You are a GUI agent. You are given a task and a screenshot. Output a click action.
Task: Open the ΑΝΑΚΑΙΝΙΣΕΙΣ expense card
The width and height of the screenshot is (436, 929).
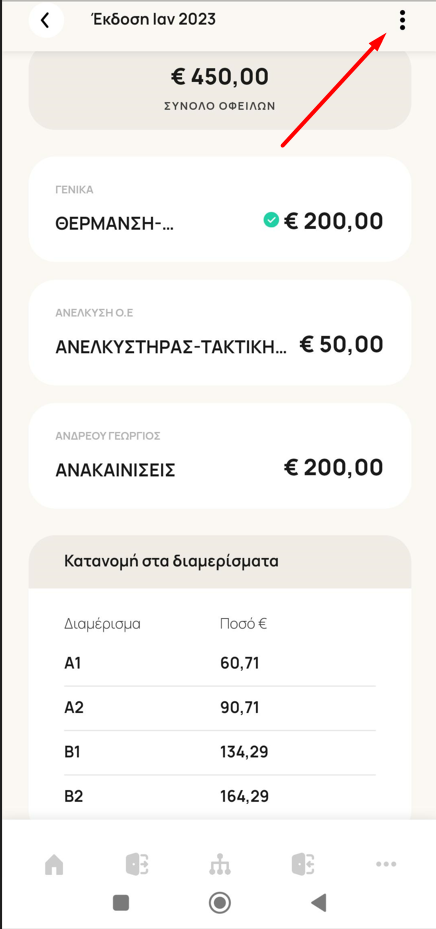(220, 456)
